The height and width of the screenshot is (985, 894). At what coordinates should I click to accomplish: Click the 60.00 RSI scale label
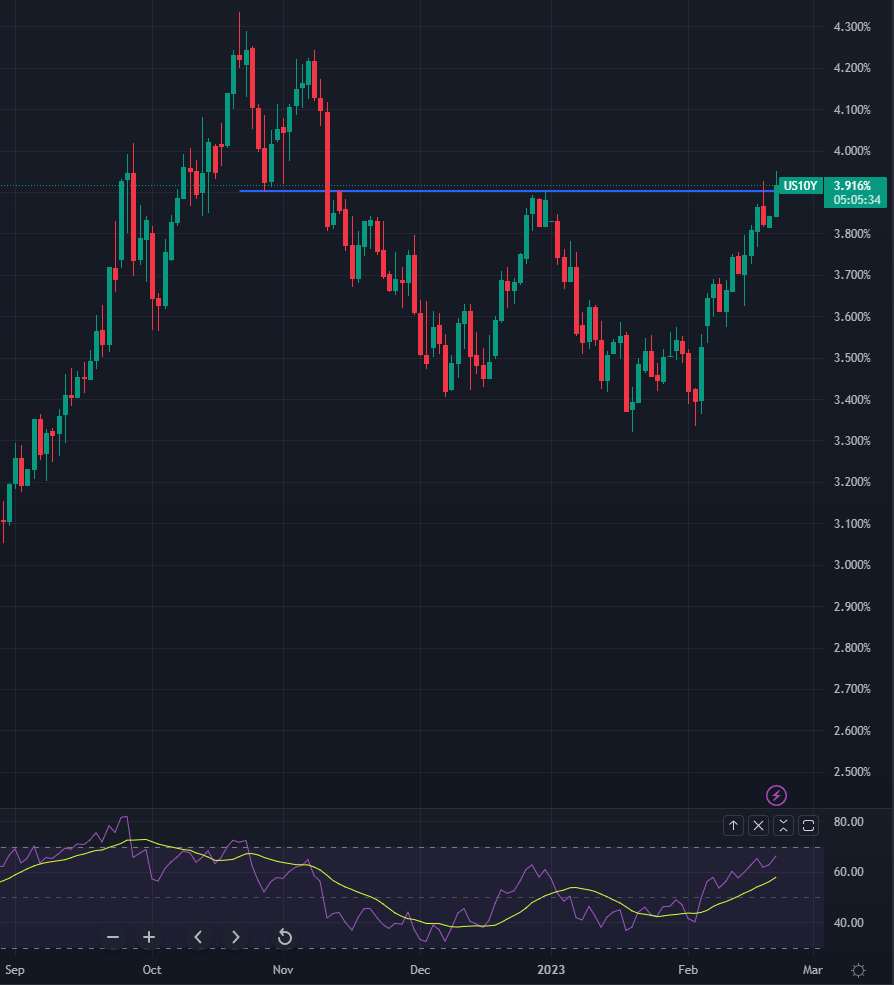tap(848, 872)
